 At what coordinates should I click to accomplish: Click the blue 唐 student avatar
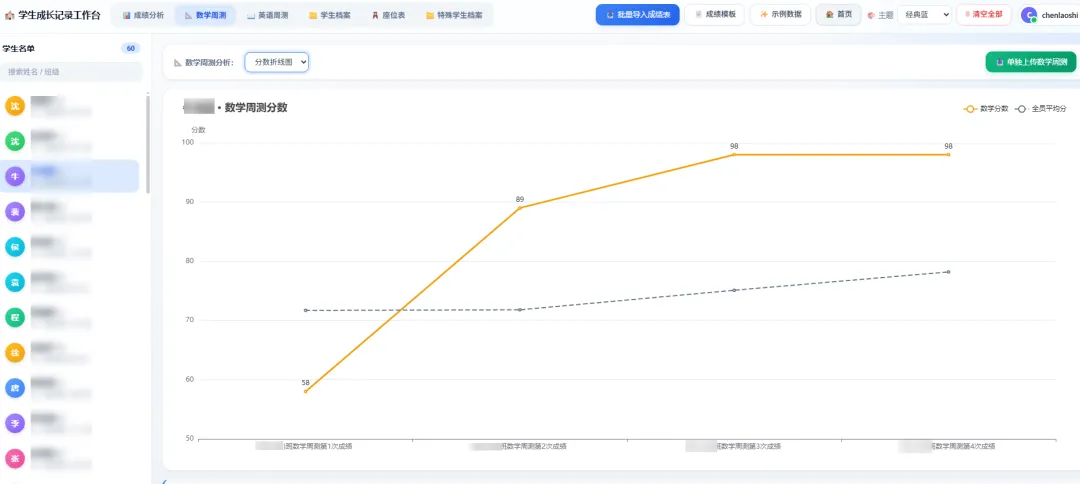[15, 388]
